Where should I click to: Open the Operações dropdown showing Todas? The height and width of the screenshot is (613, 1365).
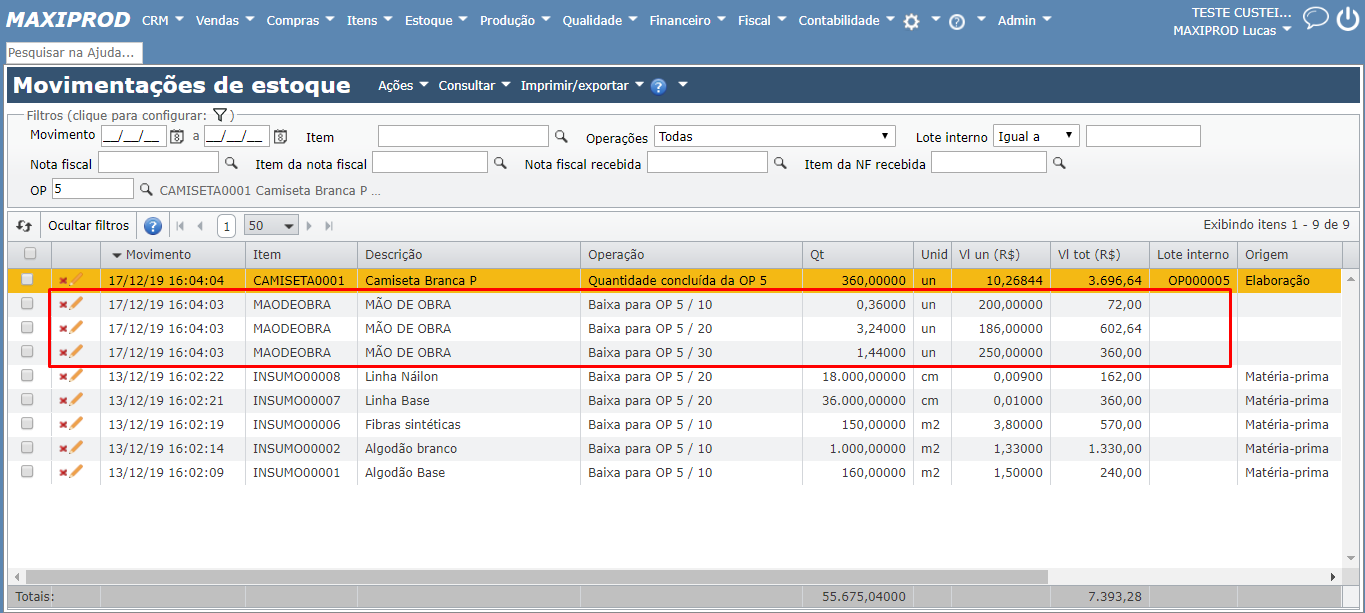coord(775,136)
